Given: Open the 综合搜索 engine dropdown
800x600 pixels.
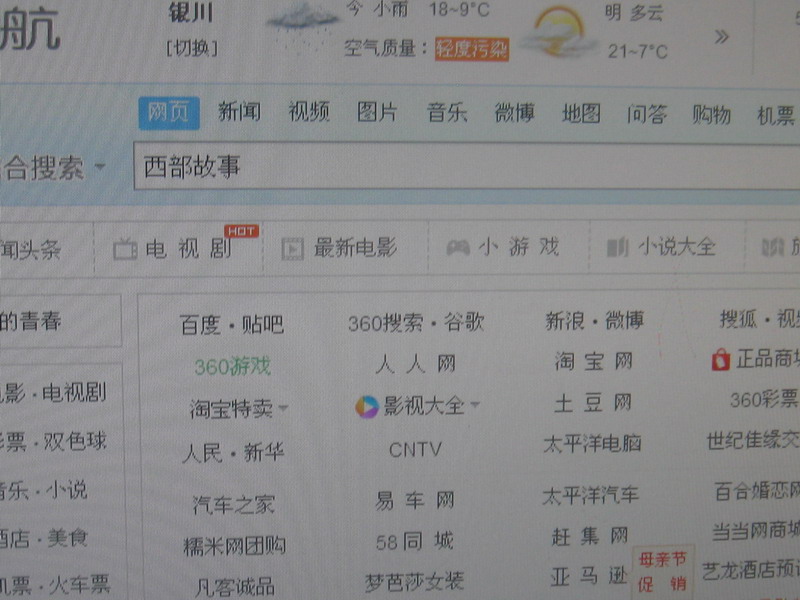Looking at the screenshot, I should coord(99,167).
